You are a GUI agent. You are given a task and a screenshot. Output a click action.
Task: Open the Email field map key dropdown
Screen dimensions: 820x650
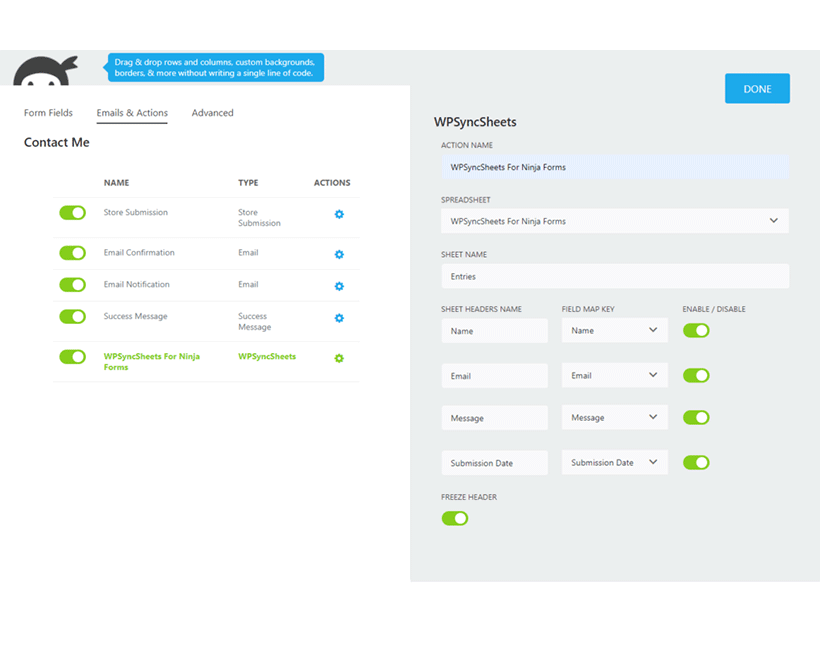click(x=614, y=375)
